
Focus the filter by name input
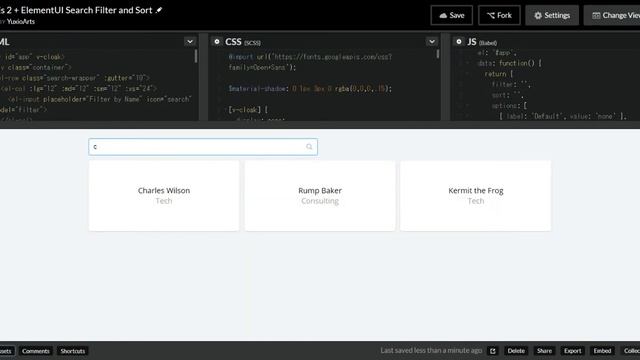(203, 147)
